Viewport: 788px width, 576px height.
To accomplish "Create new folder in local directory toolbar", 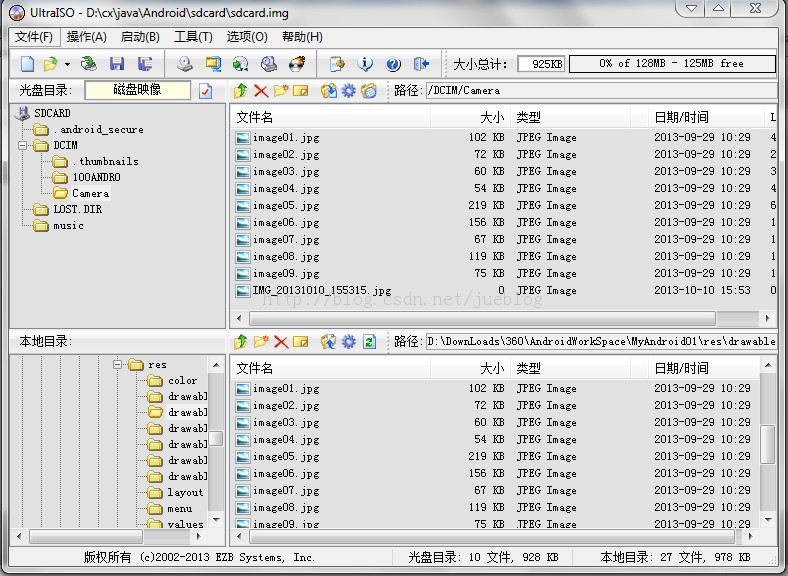I will coord(261,342).
